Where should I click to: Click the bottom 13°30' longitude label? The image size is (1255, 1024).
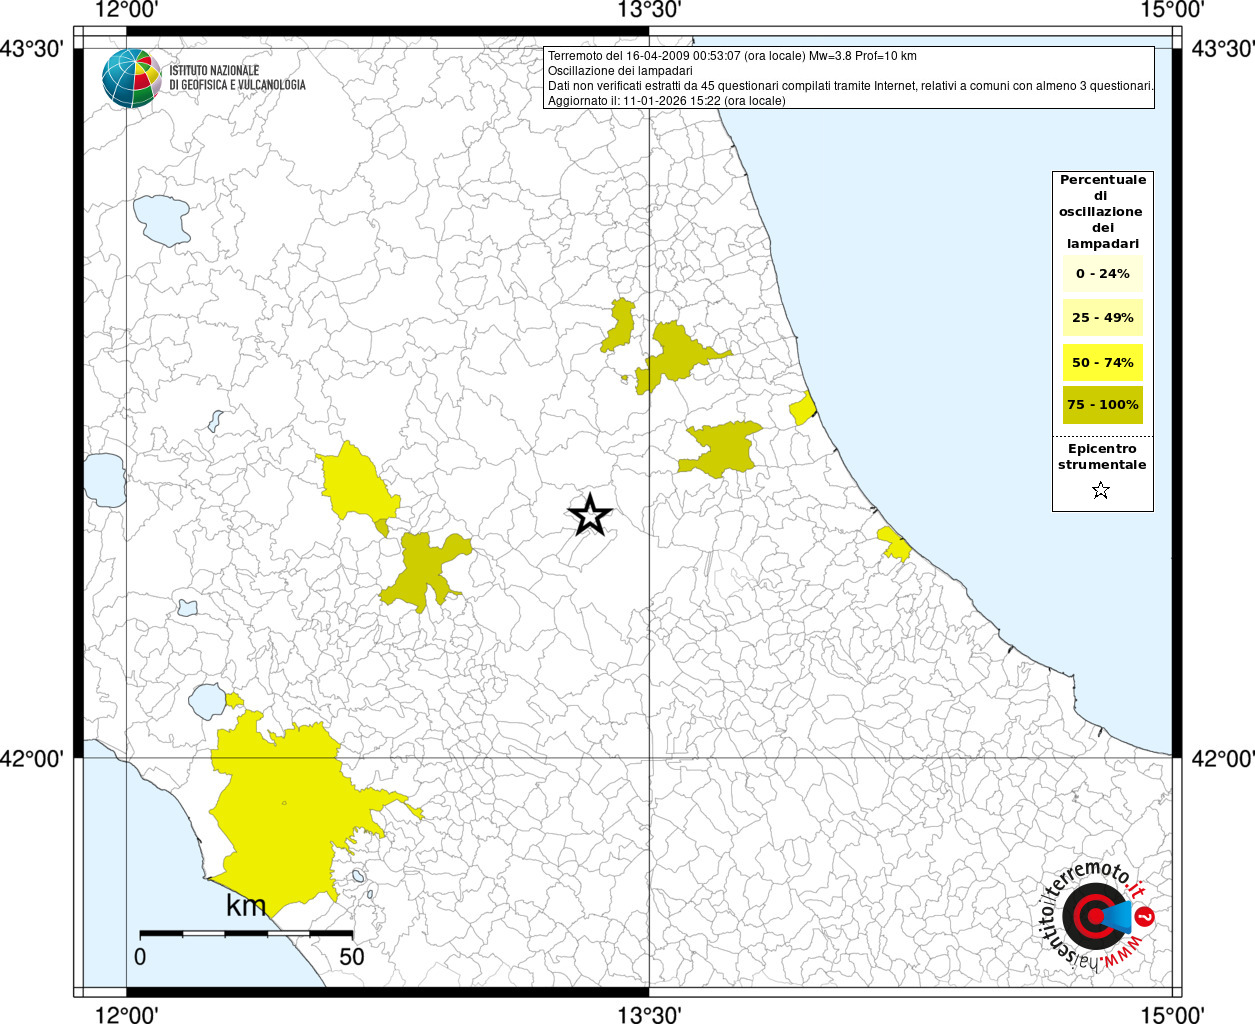pyautogui.click(x=649, y=1014)
